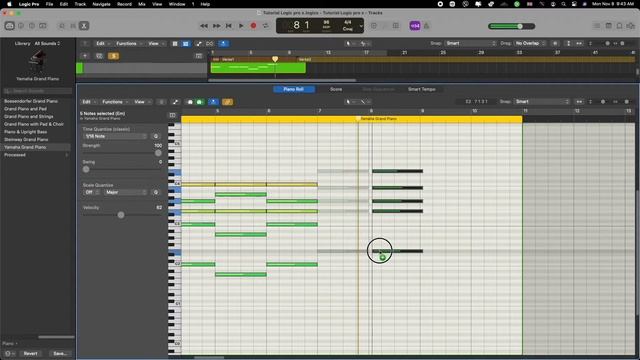This screenshot has width=640, height=360.
Task: Open the Piano Roll Functions menu
Action: 115,102
